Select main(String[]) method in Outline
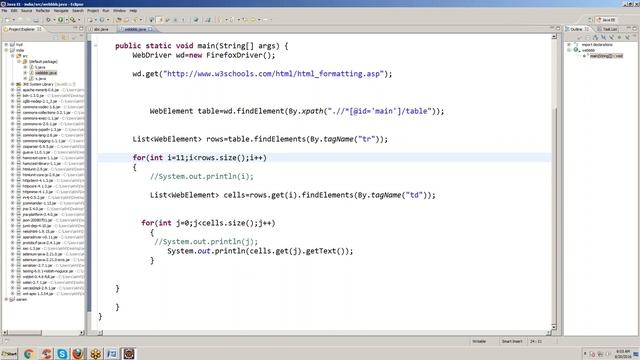Screen dimensions: 640x360 click(606, 56)
